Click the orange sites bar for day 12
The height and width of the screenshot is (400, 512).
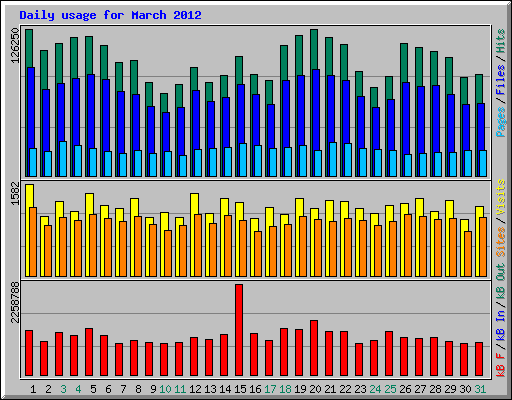198,245
